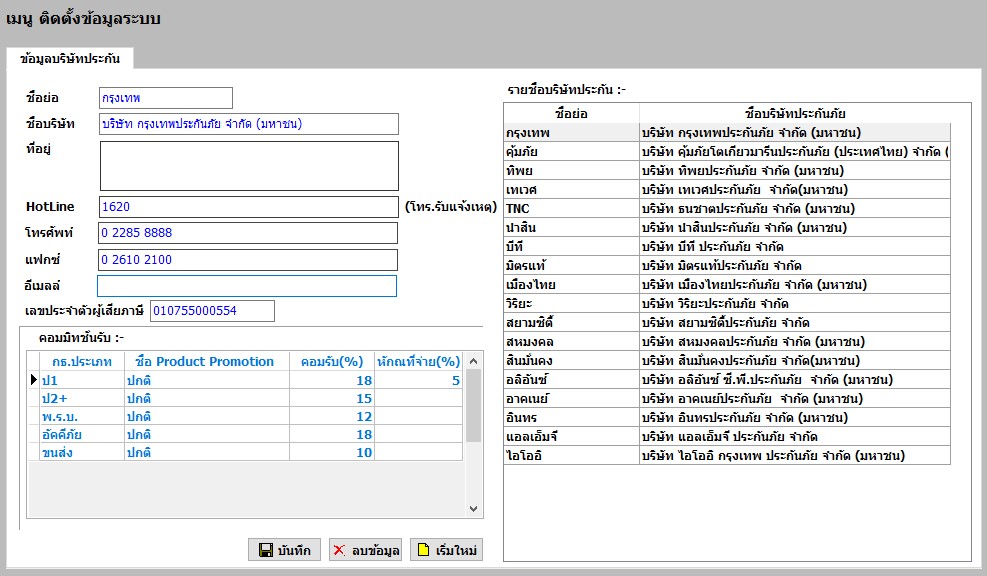Select มิตรแท้ row in insurer list

727,265
